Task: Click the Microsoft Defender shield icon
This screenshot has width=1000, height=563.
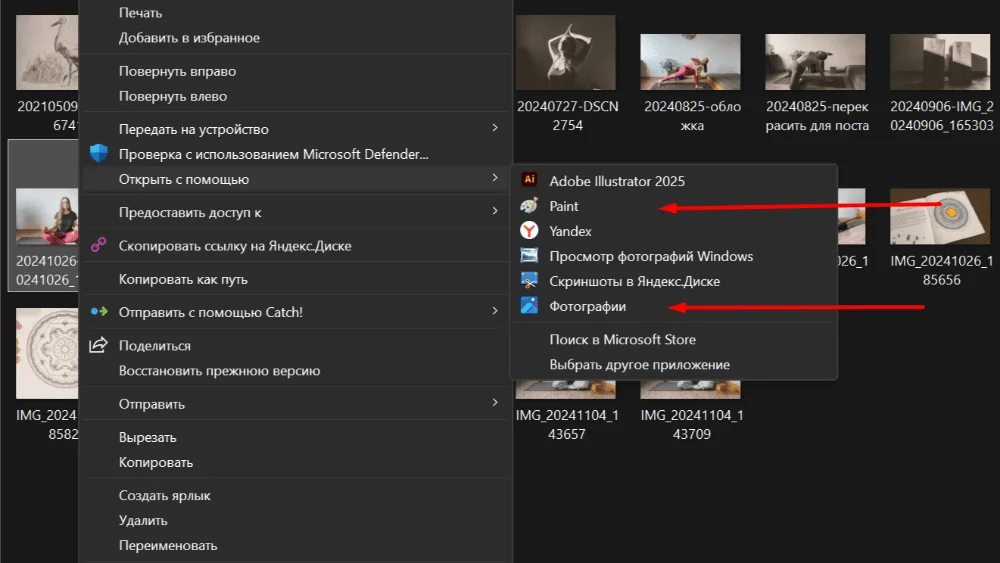Action: pyautogui.click(x=99, y=154)
